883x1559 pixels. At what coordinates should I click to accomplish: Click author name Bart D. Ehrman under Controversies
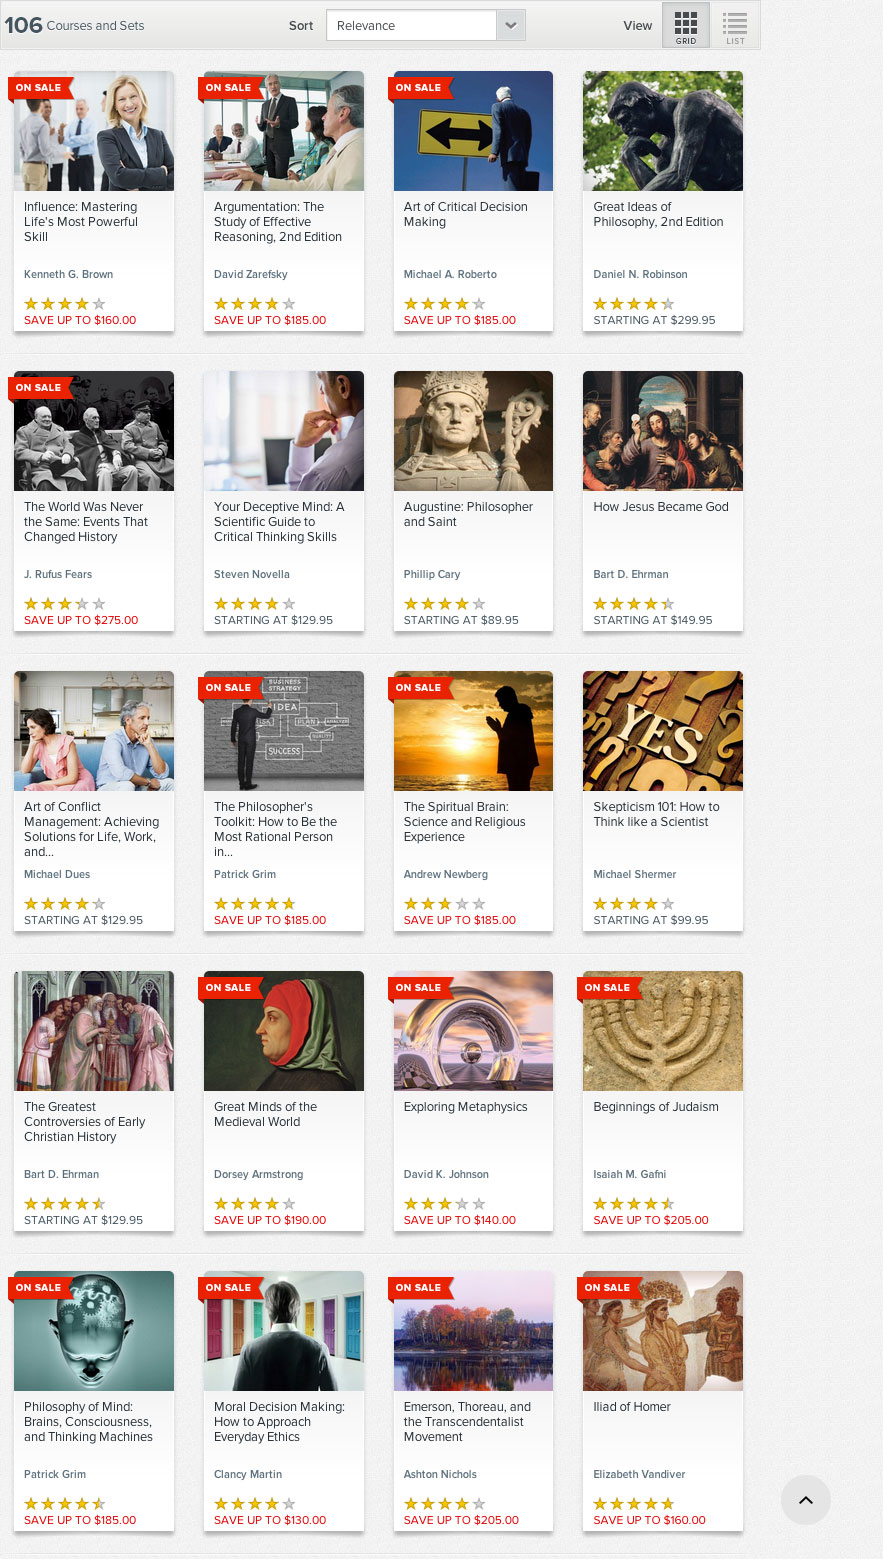point(62,1174)
